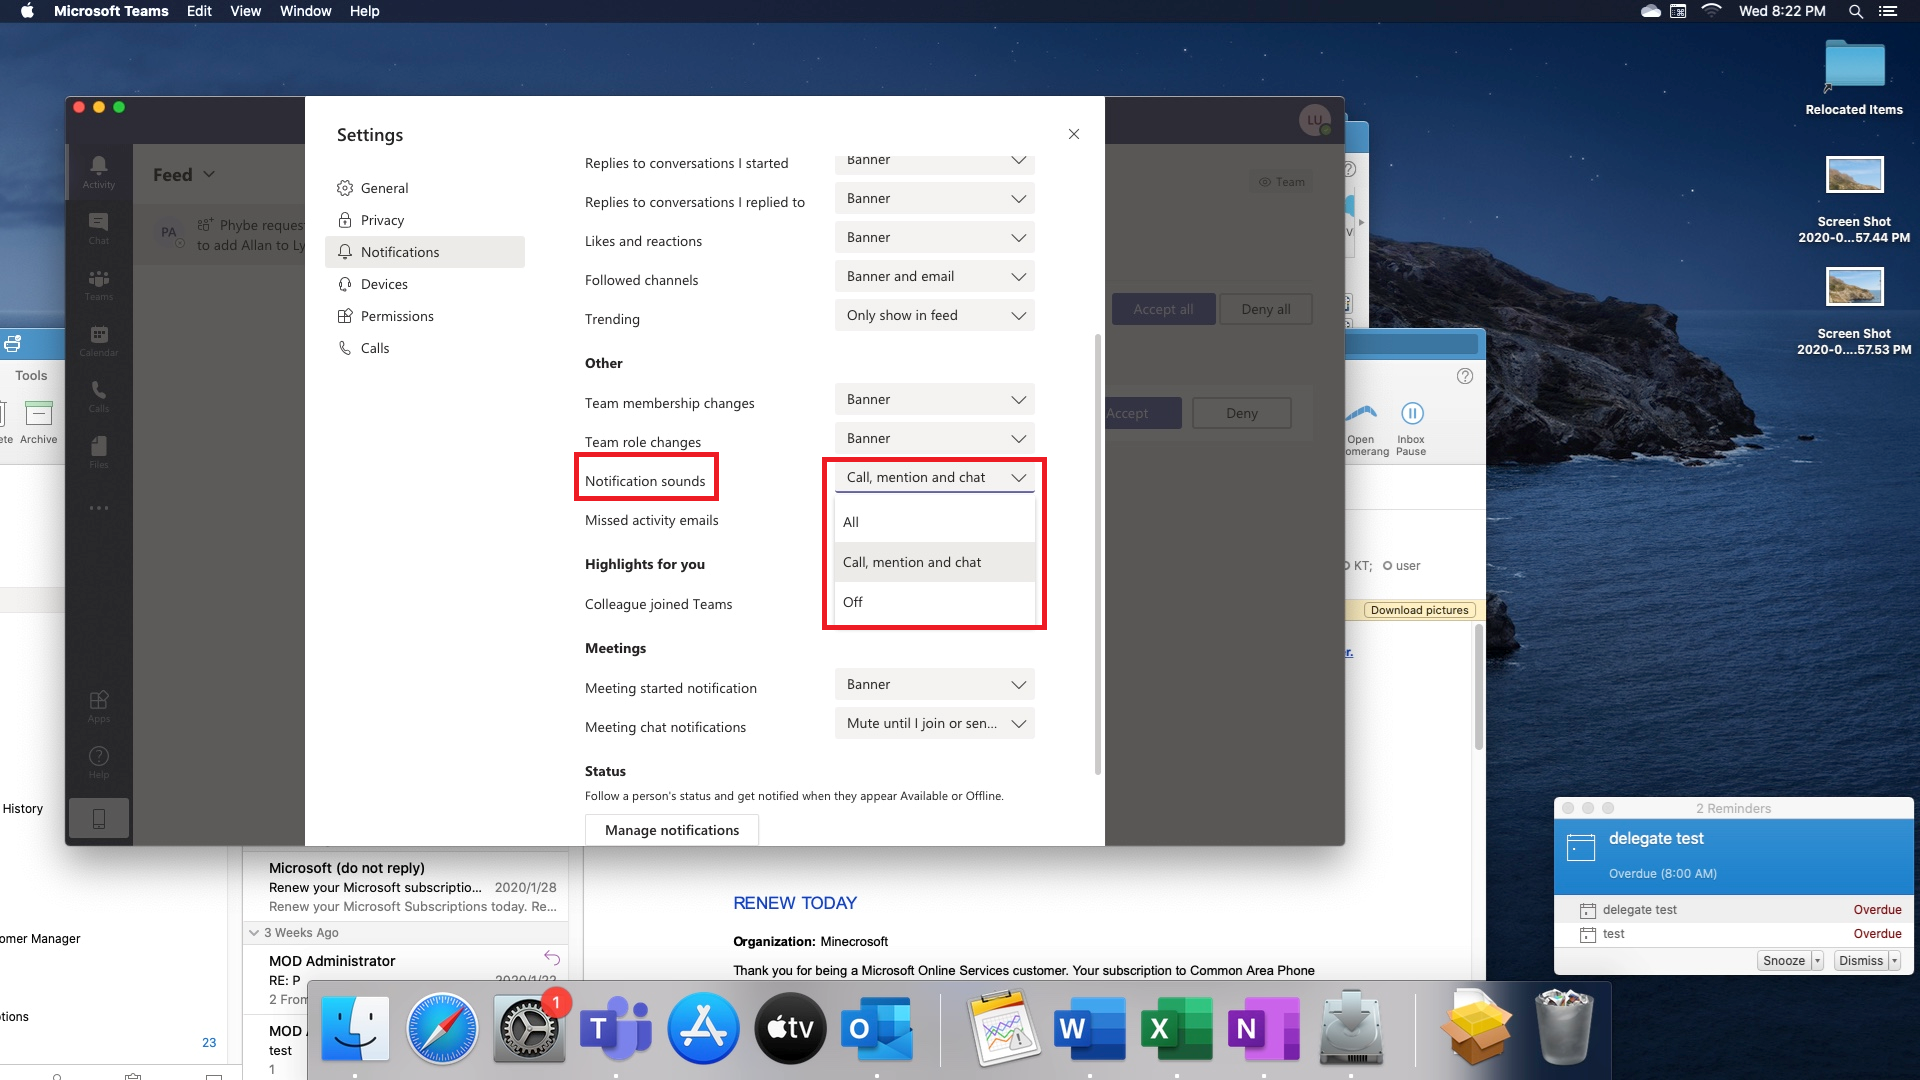Image resolution: width=1920 pixels, height=1080 pixels.
Task: Switch to General settings tab
Action: click(x=424, y=188)
